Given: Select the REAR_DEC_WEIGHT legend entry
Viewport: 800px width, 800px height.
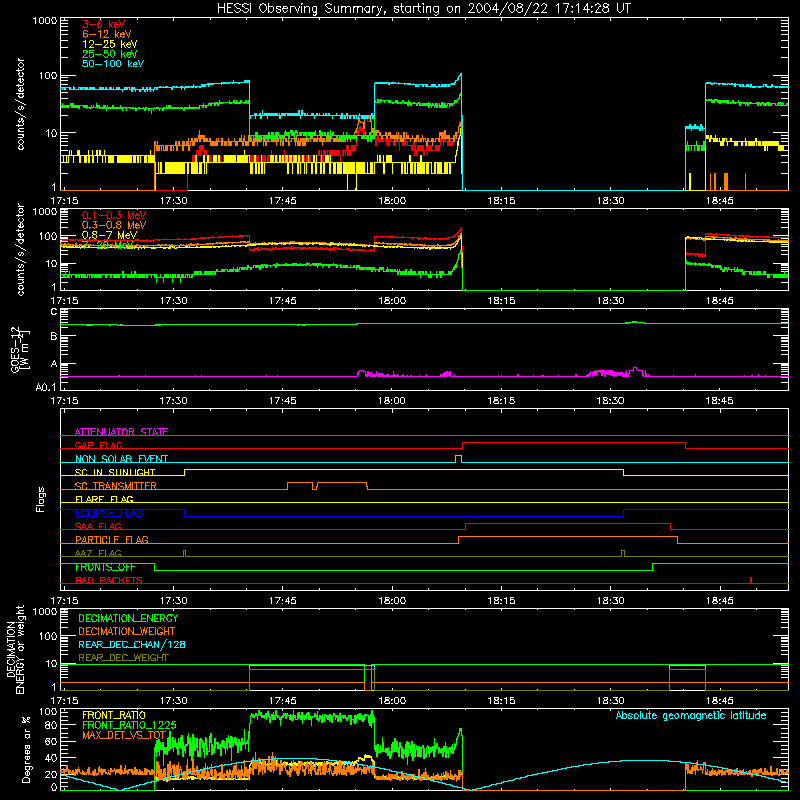Looking at the screenshot, I should pyautogui.click(x=123, y=658).
